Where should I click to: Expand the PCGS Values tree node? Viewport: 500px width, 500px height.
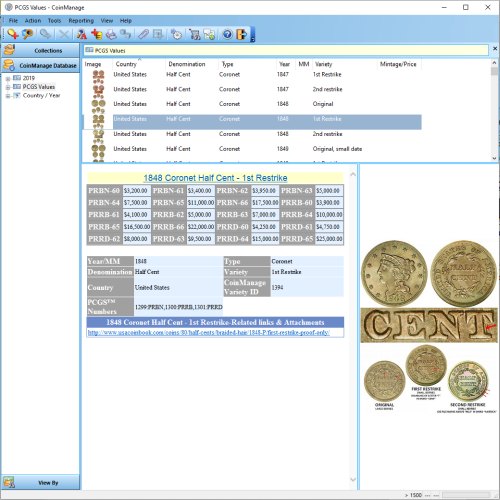tap(8, 87)
